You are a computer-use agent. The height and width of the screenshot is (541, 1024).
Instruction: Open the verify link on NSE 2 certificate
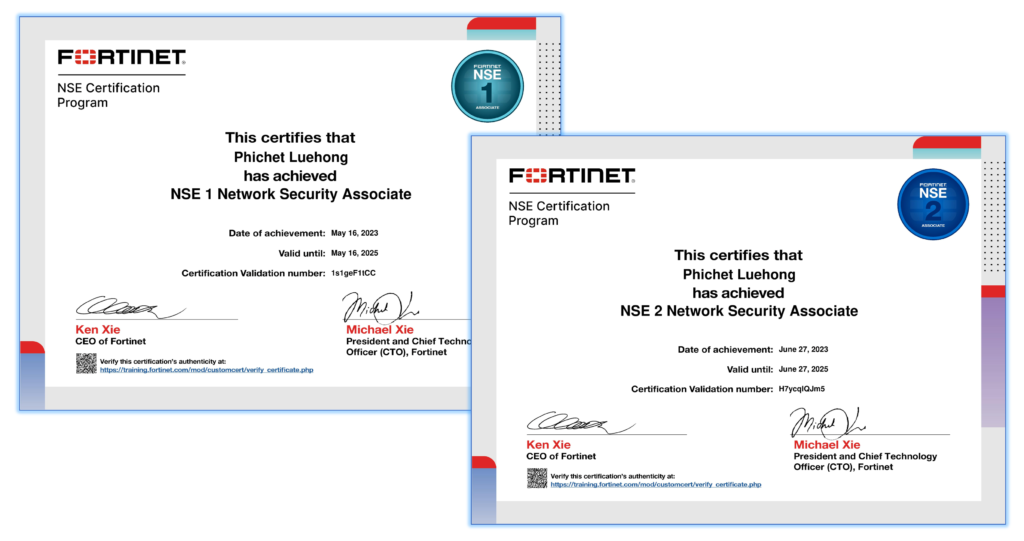point(656,485)
